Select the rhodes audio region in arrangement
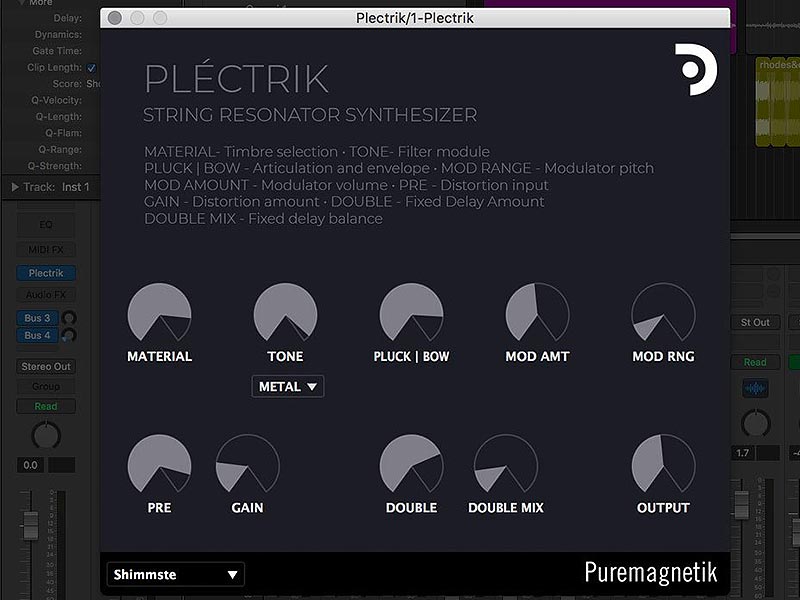Screen dimensions: 800x600 click(778, 102)
